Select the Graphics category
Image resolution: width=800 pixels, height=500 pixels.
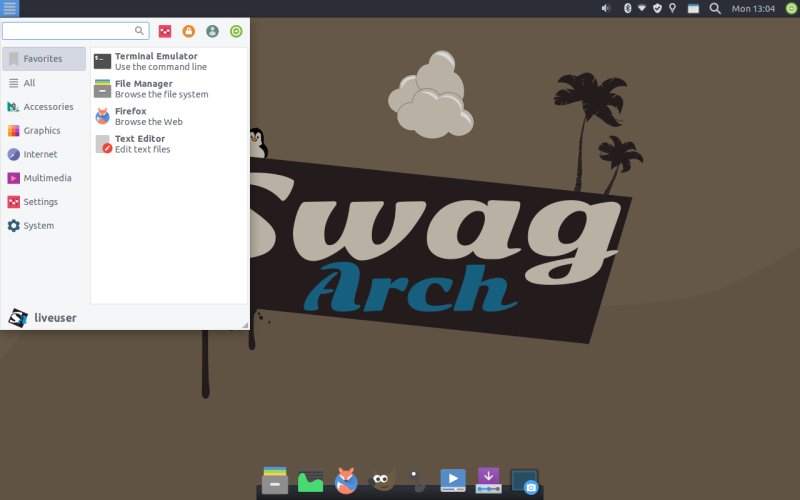tap(41, 131)
